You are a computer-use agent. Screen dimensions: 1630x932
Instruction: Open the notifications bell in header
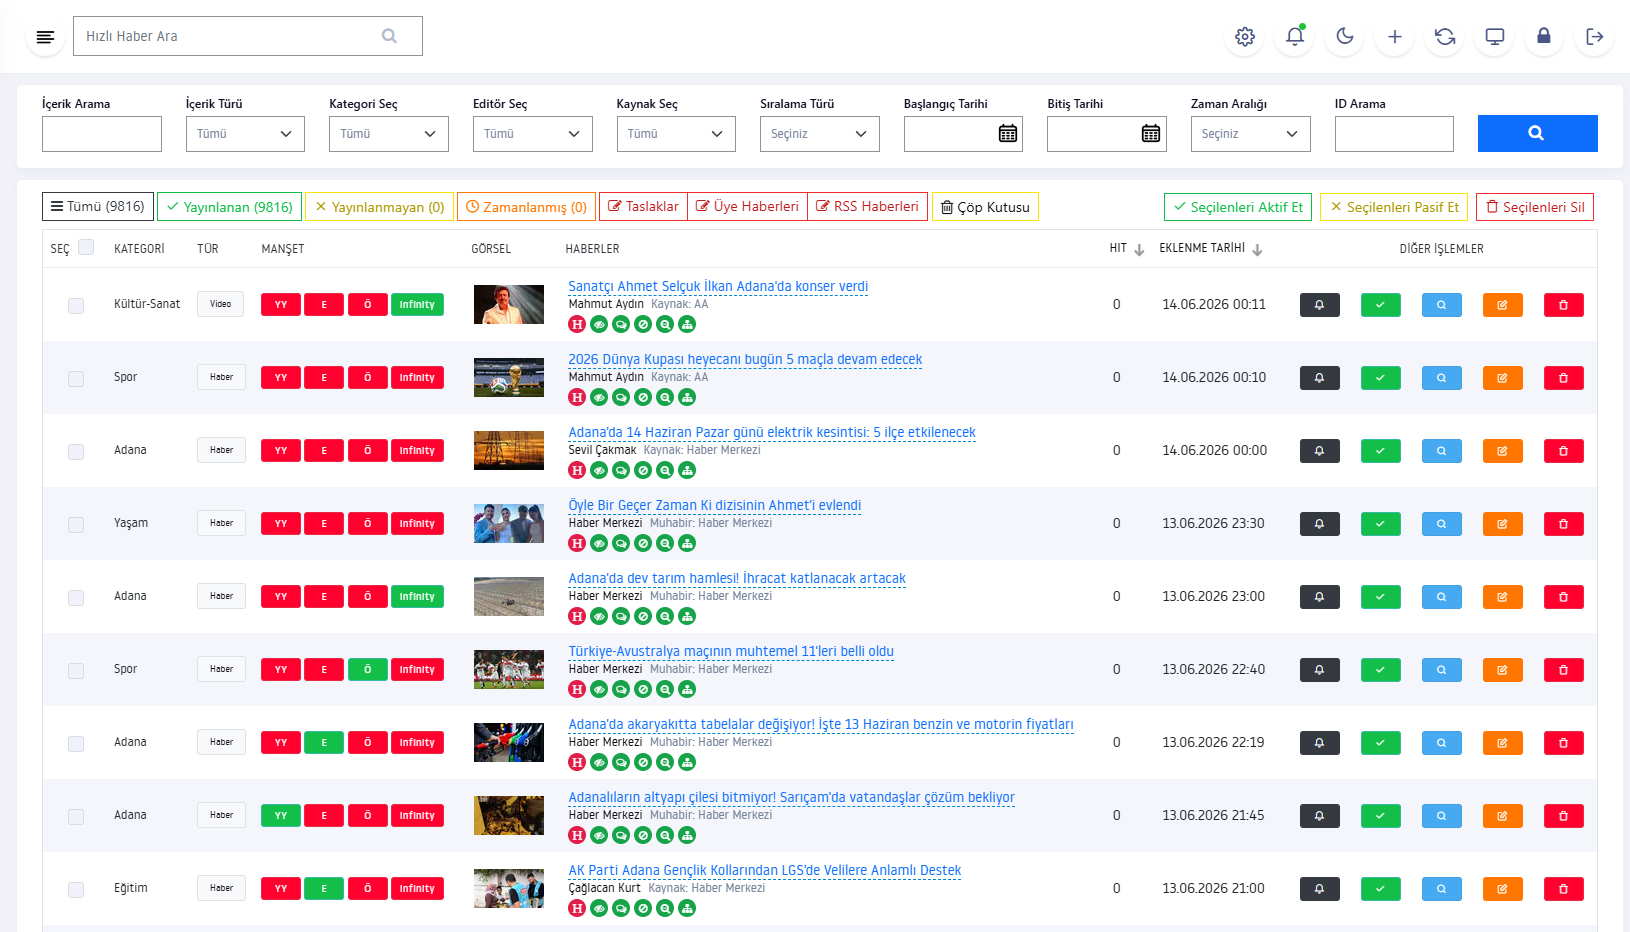pyautogui.click(x=1295, y=37)
